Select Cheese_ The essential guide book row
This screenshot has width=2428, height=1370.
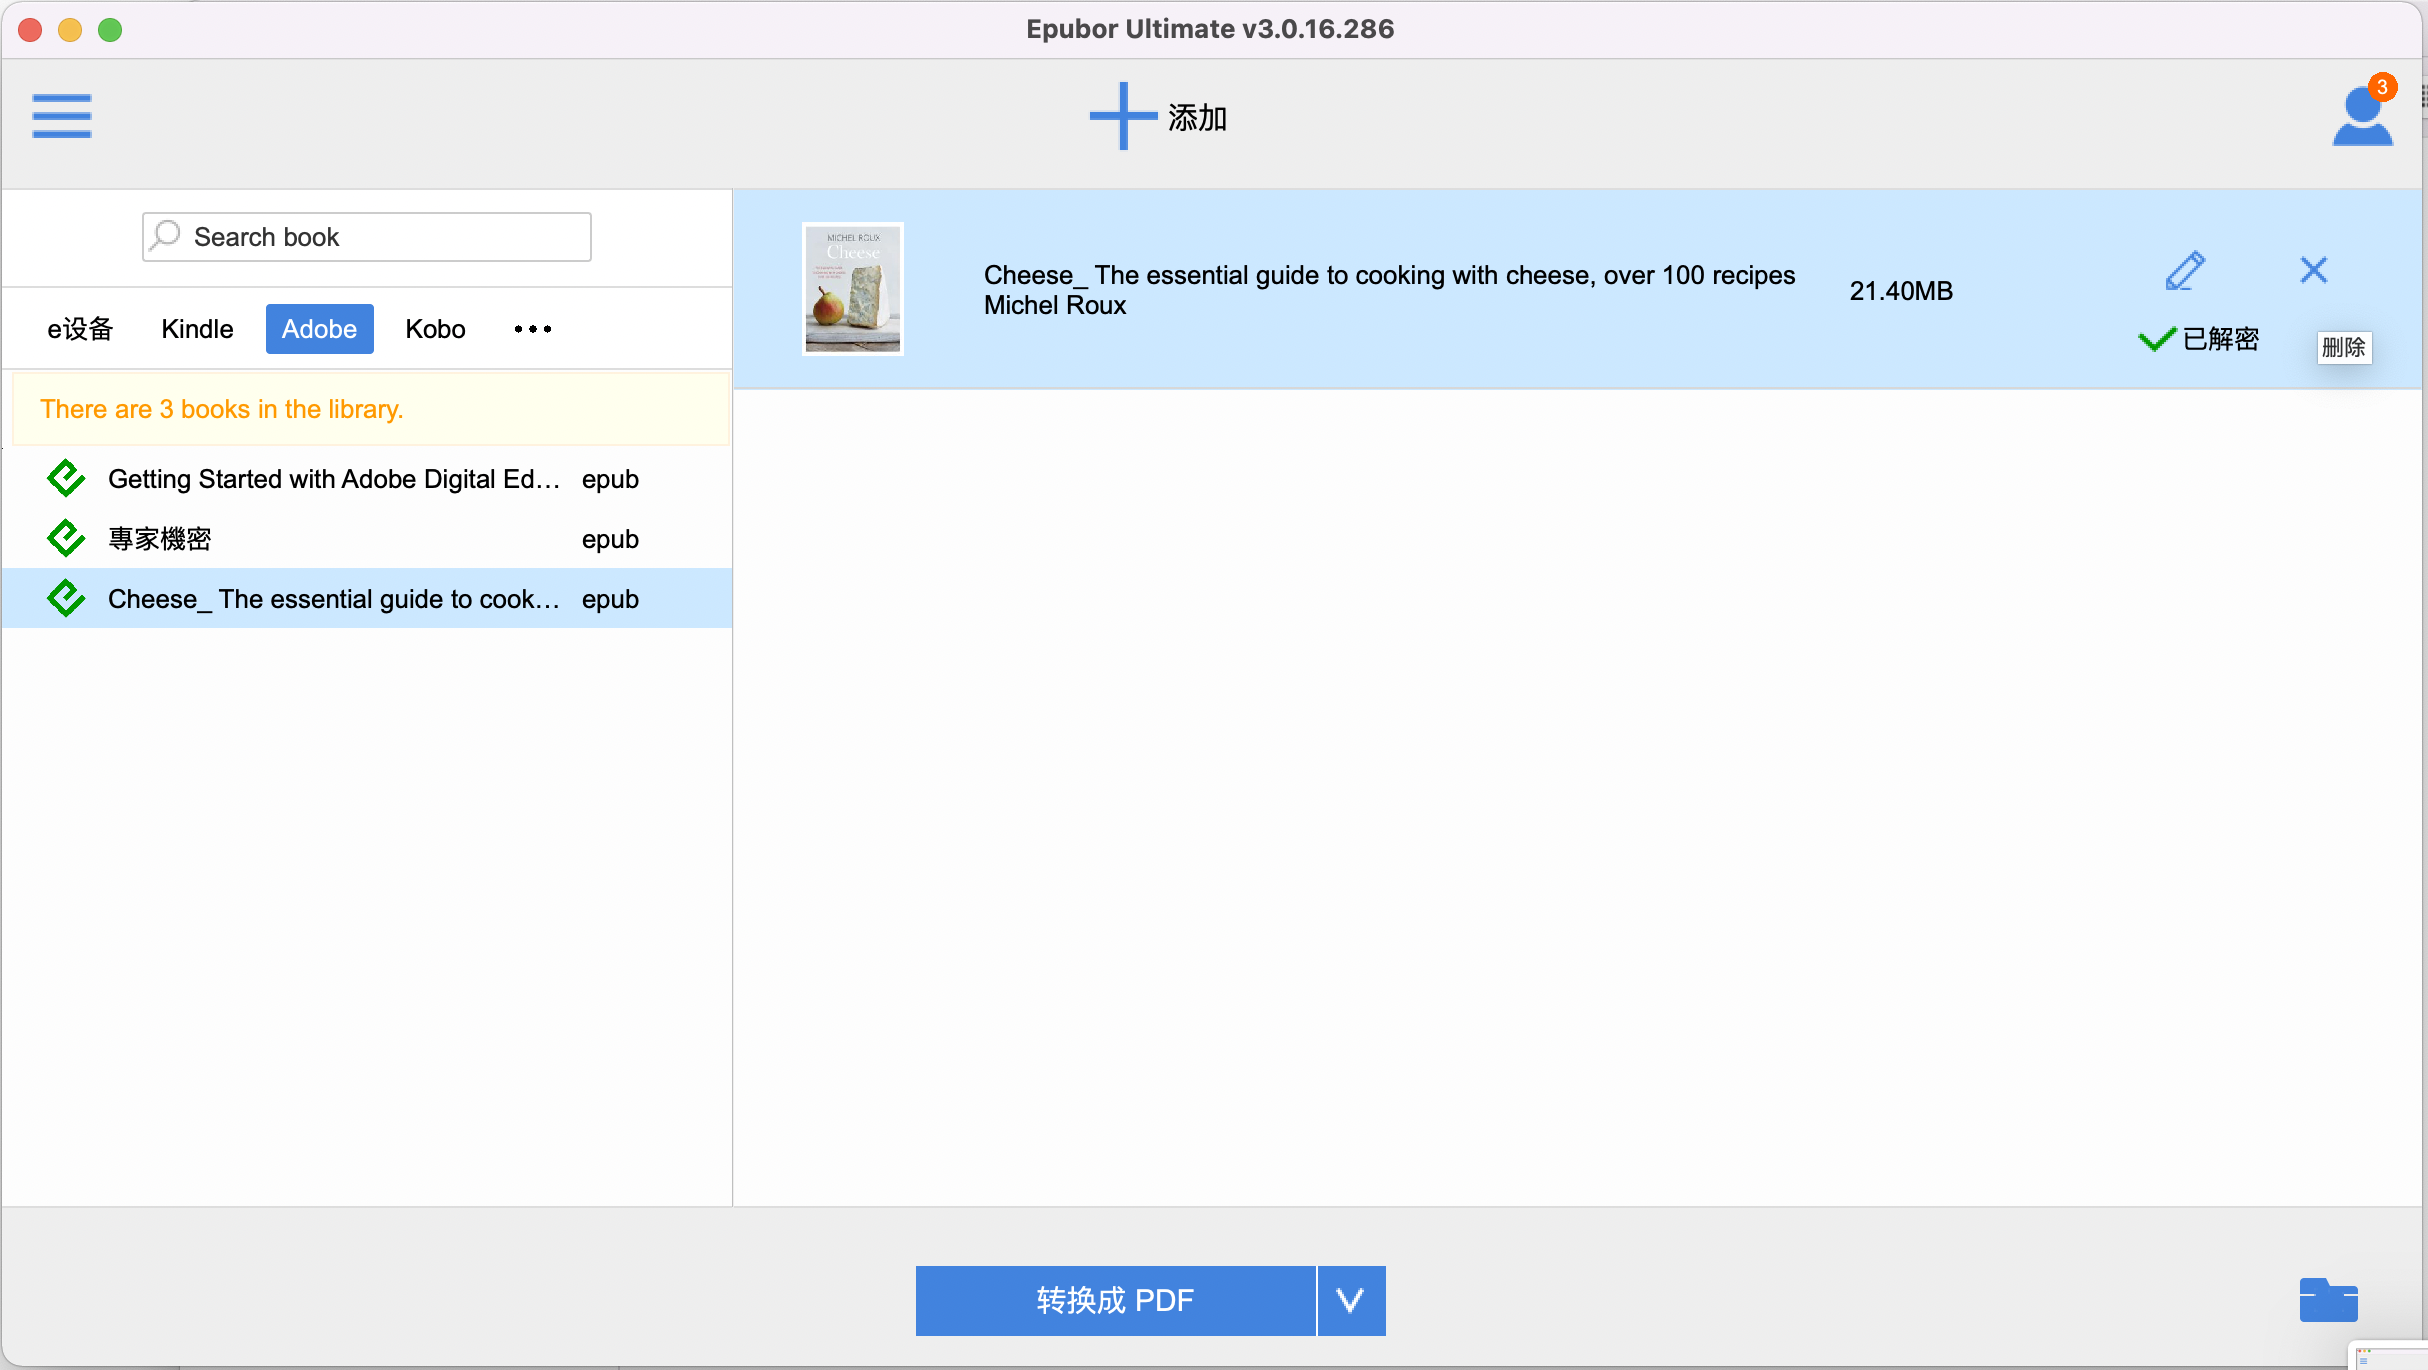coord(366,598)
